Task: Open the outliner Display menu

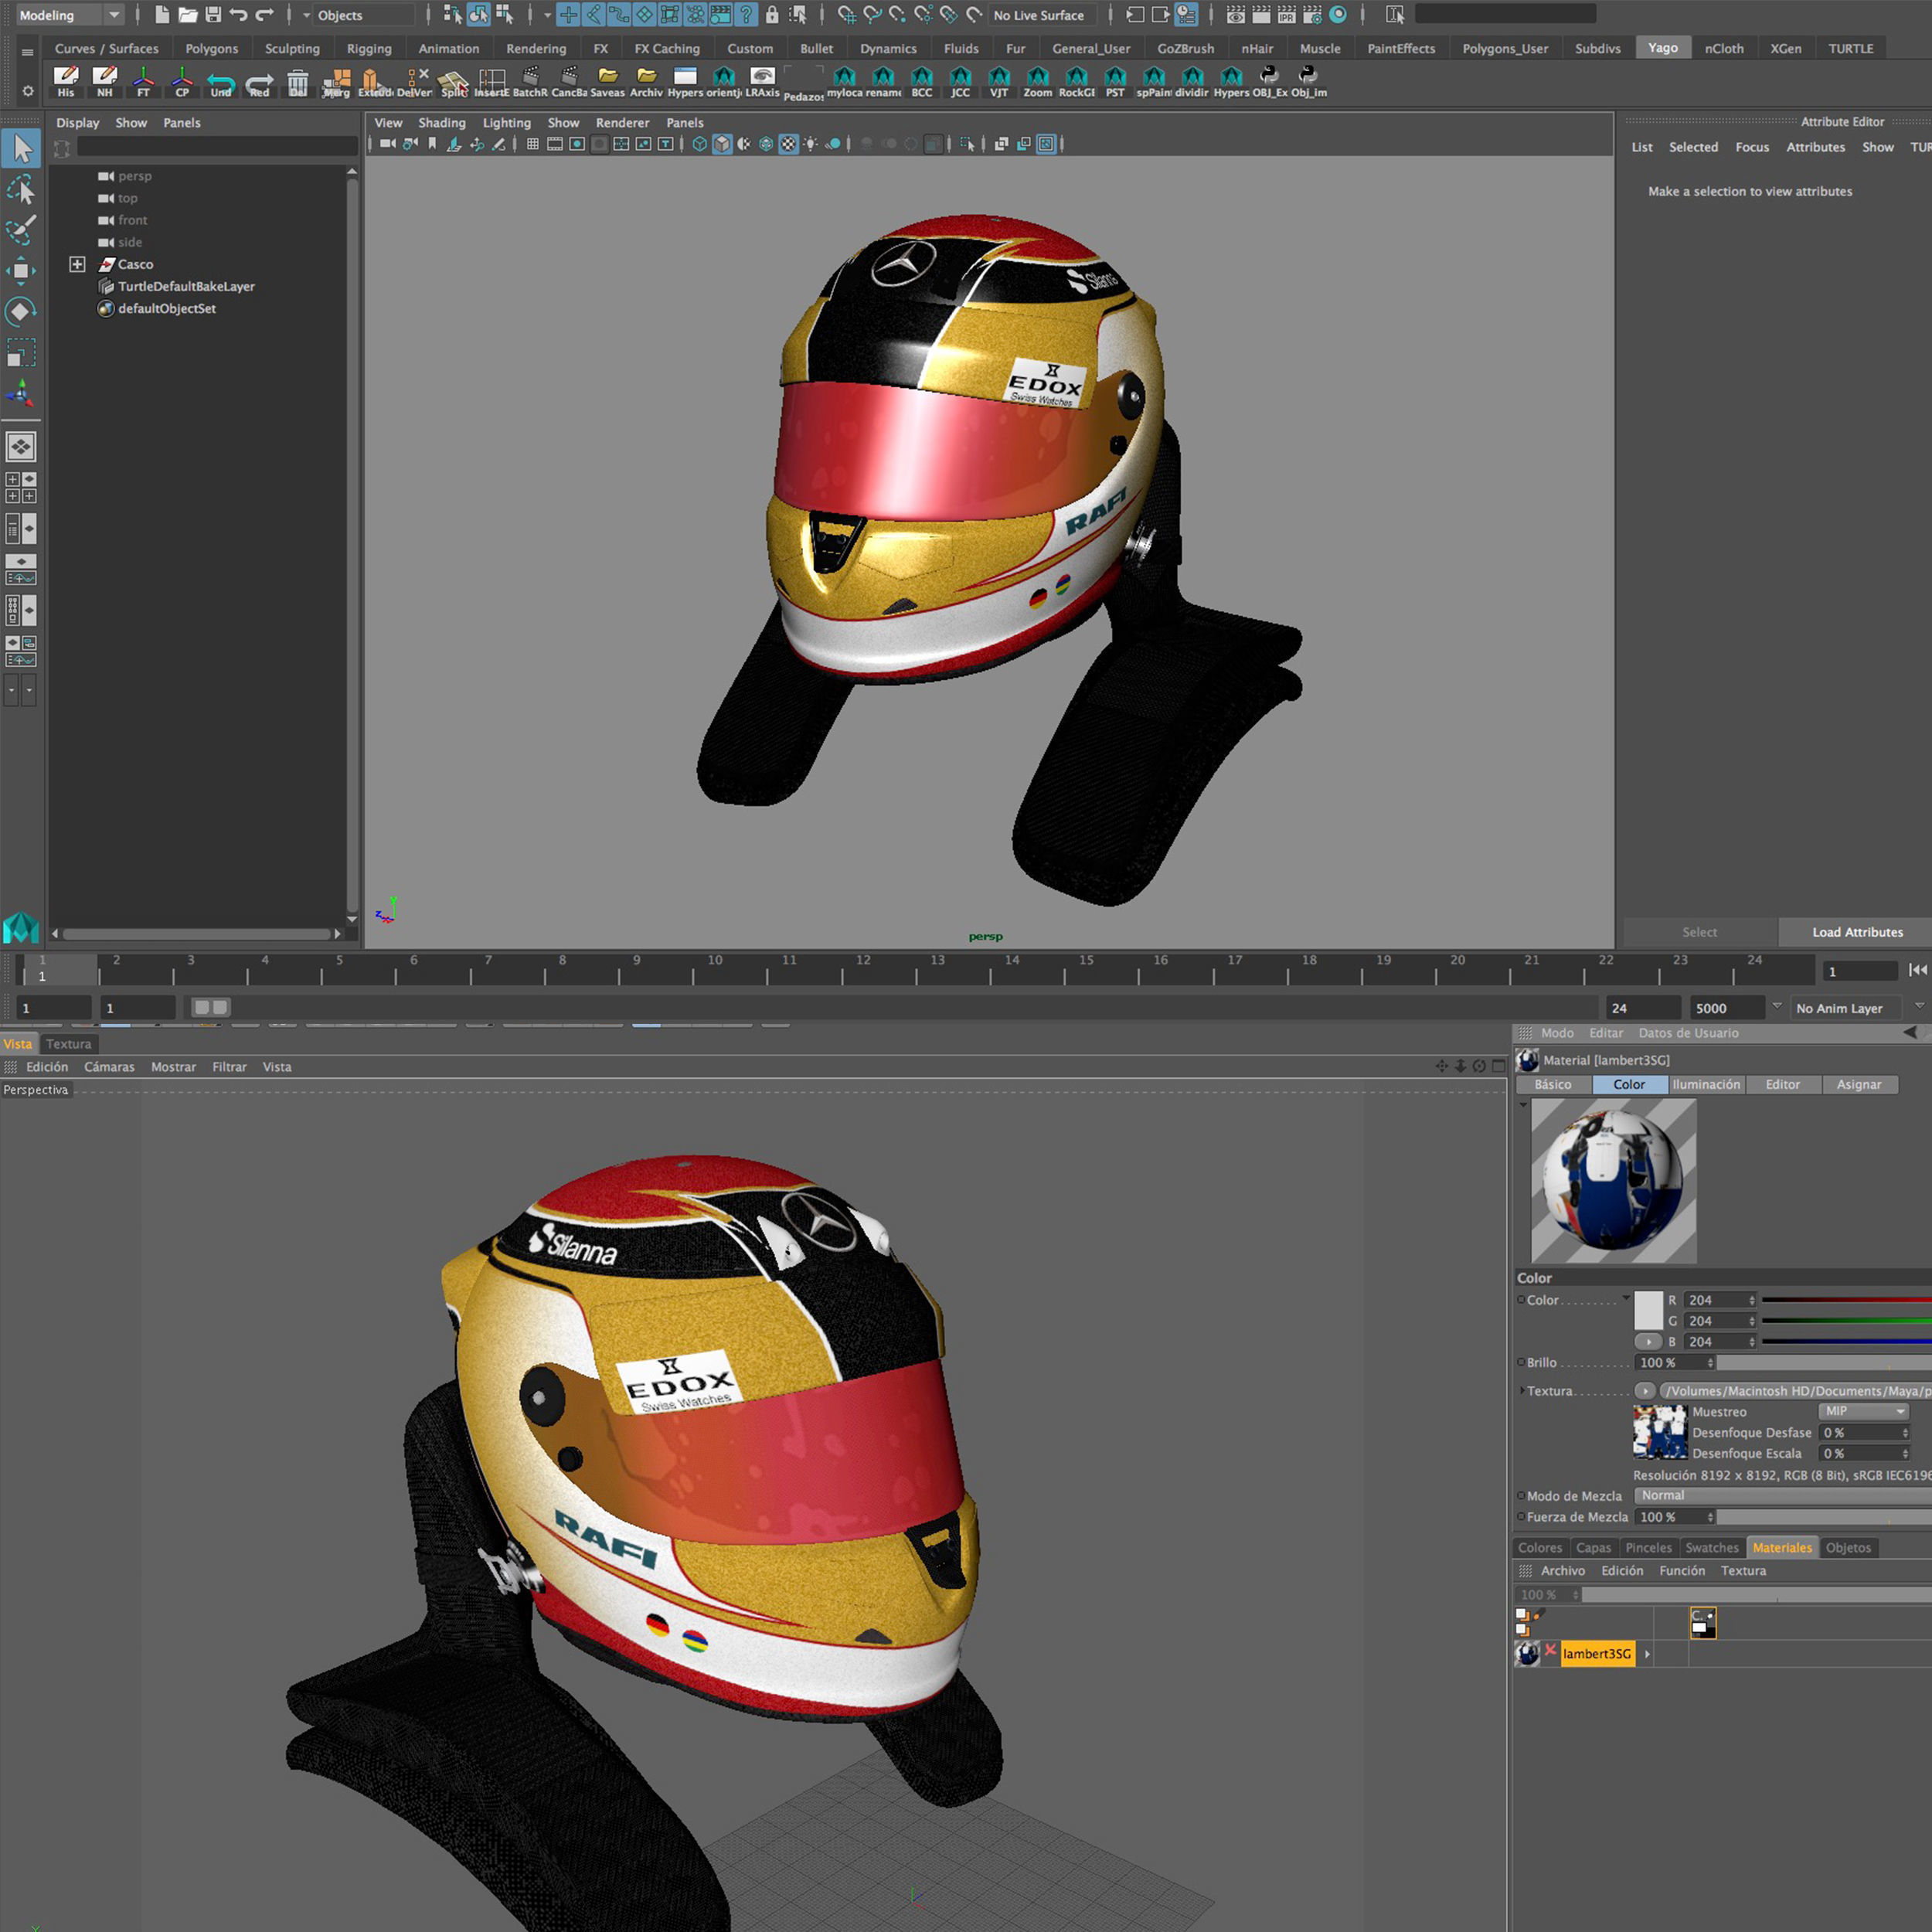Action: [x=77, y=122]
